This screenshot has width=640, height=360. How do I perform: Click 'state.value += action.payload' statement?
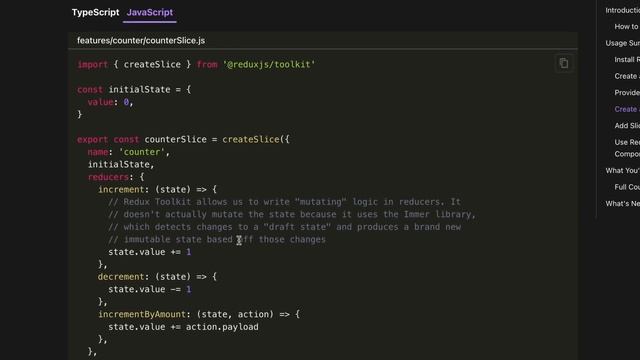pos(183,327)
